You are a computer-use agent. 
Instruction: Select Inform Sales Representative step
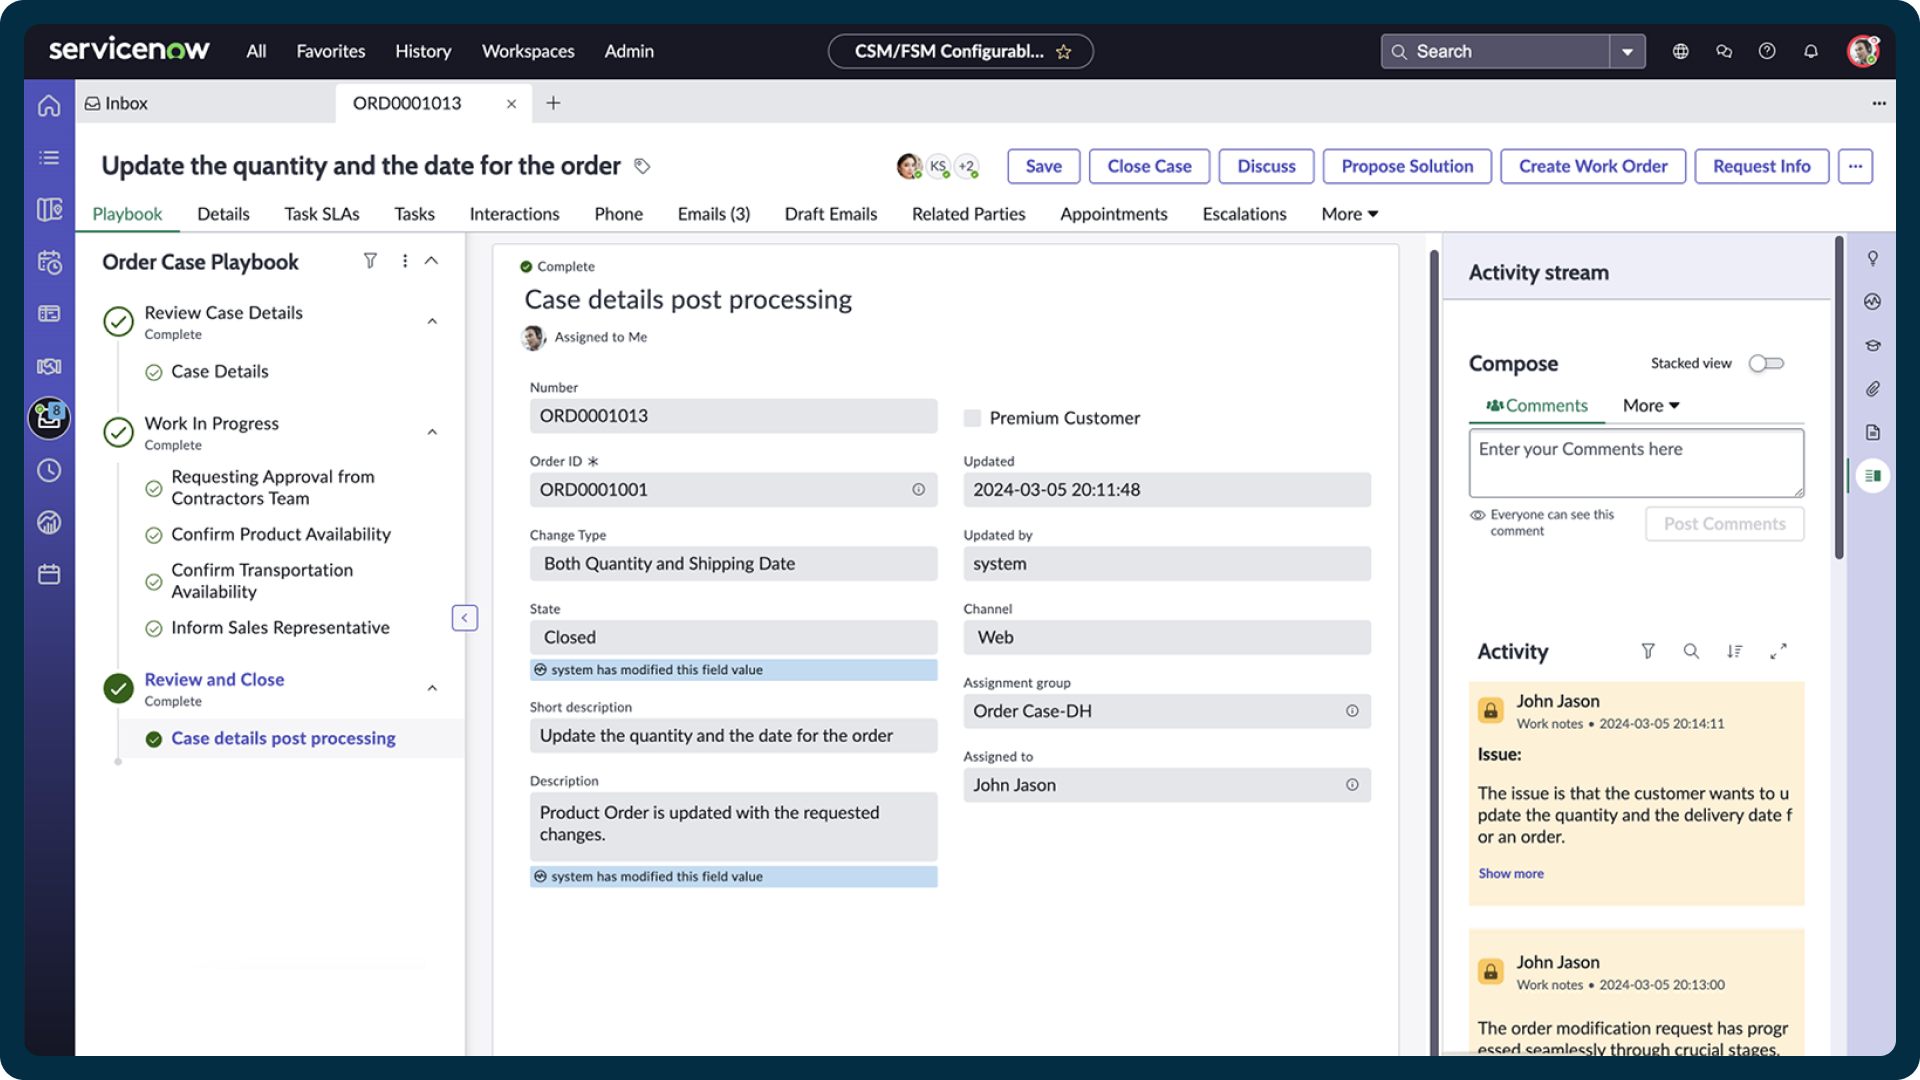pyautogui.click(x=280, y=627)
